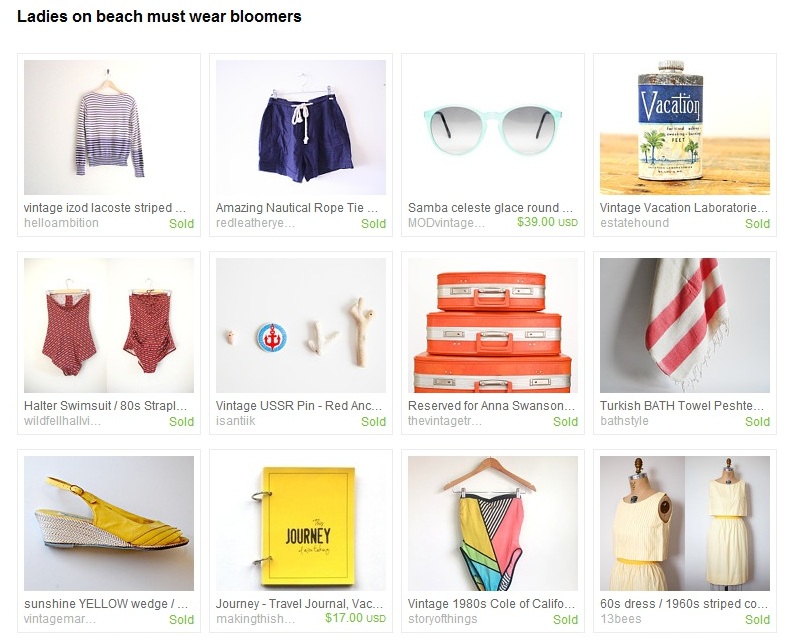Visit the helloambition shop link

tap(61, 223)
